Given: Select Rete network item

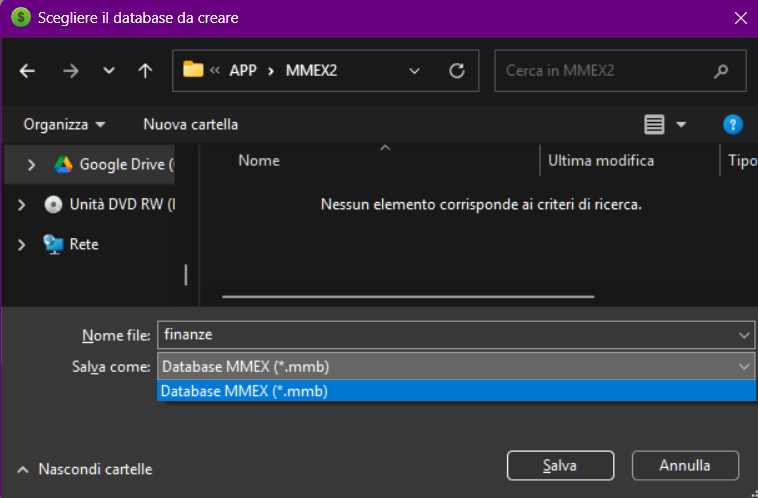Looking at the screenshot, I should click(x=71, y=244).
